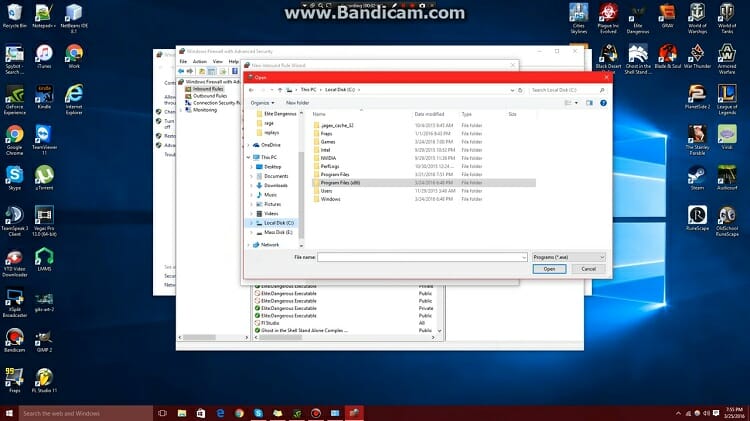The image size is (750, 421).
Task: Select the Users folder row
Action: coord(424,191)
